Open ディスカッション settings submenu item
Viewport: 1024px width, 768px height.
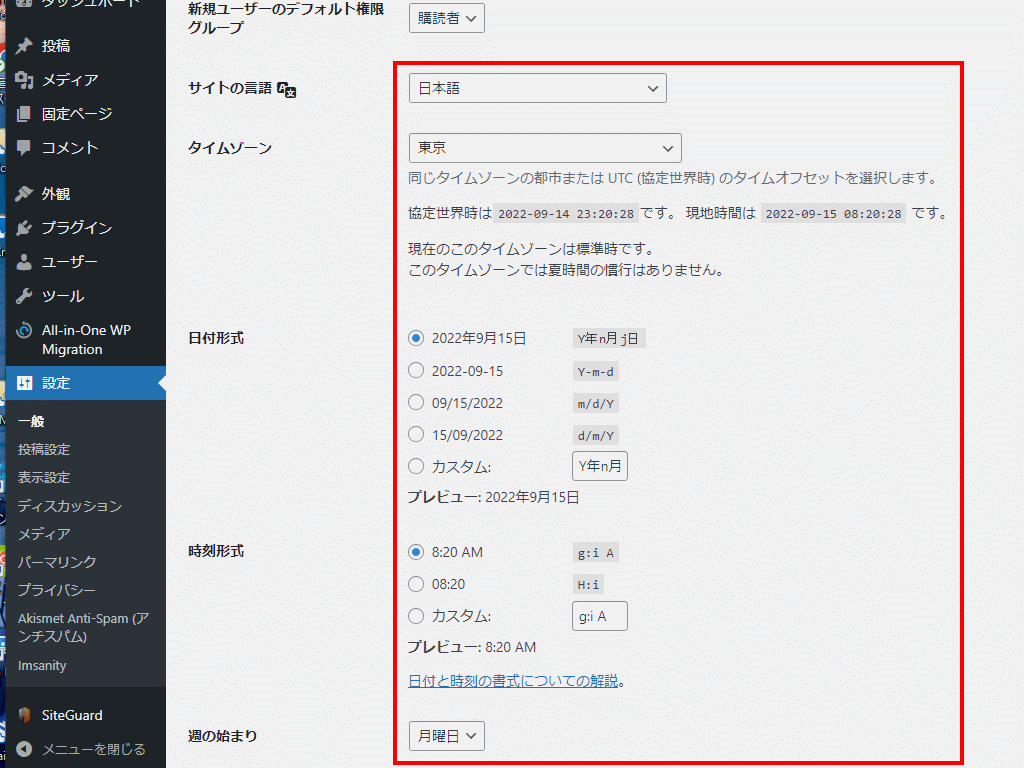click(x=69, y=506)
